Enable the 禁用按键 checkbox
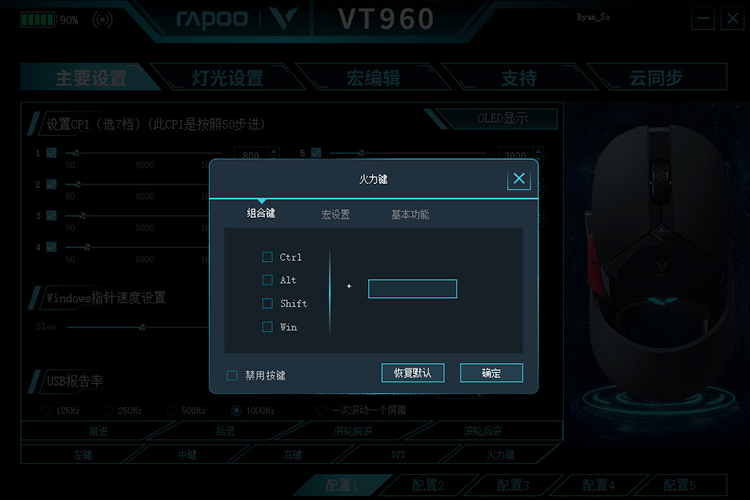The image size is (750, 500). pyautogui.click(x=232, y=375)
